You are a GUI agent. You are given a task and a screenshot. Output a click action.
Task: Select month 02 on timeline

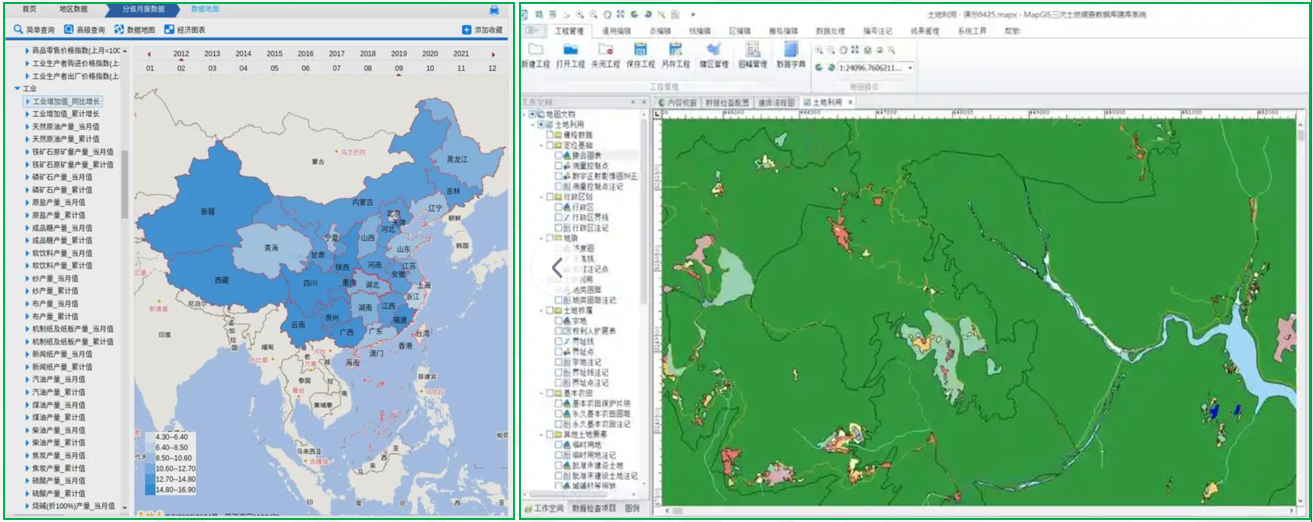(x=181, y=69)
